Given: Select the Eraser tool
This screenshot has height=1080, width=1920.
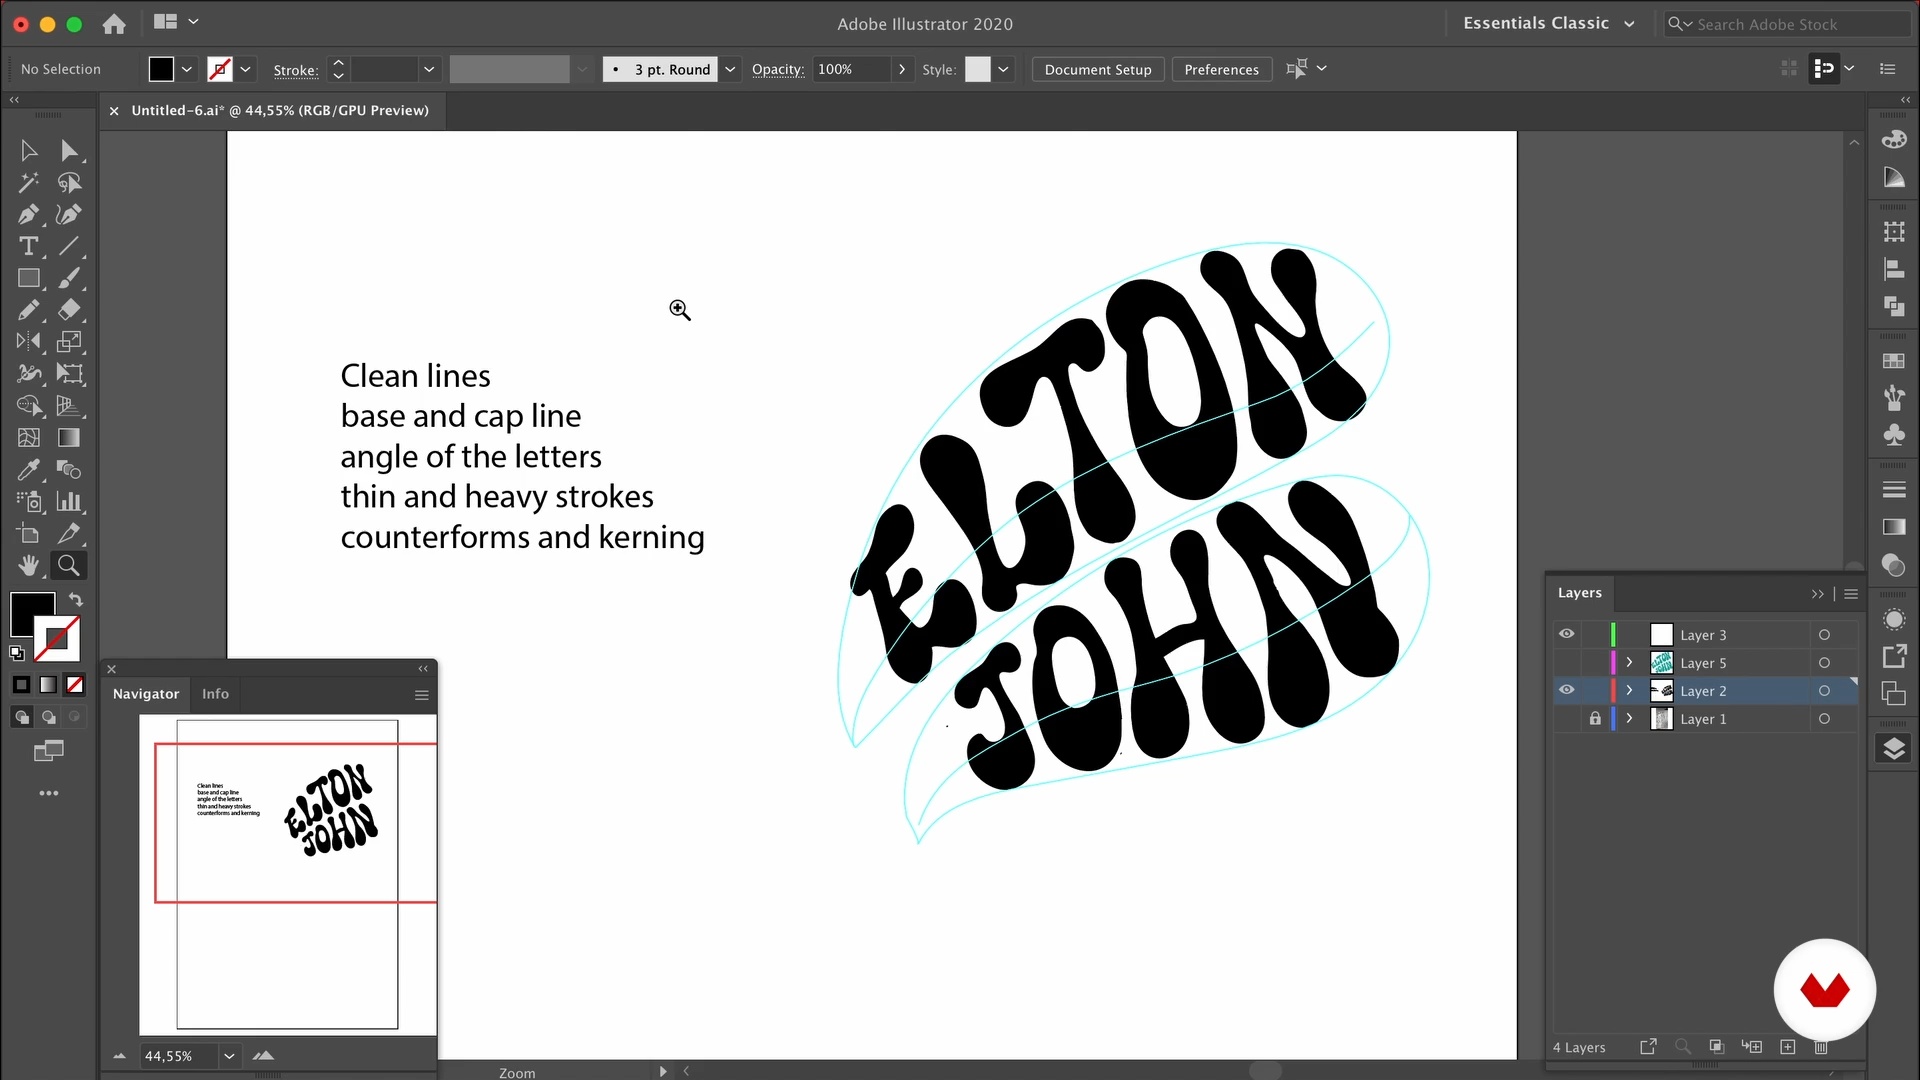Looking at the screenshot, I should 69,310.
